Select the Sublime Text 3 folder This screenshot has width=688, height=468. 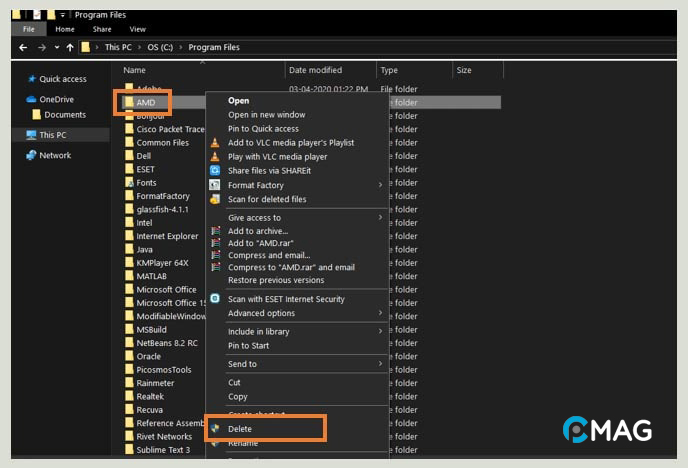point(163,450)
